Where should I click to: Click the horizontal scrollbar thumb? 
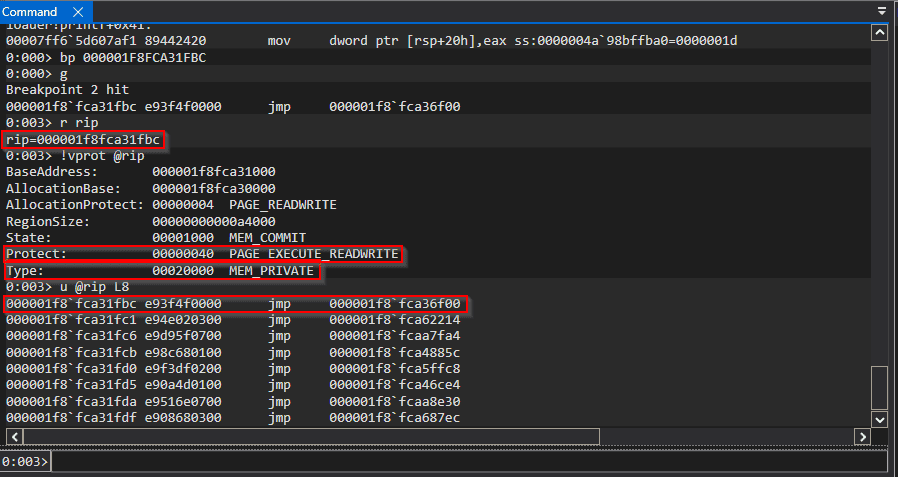(312, 437)
